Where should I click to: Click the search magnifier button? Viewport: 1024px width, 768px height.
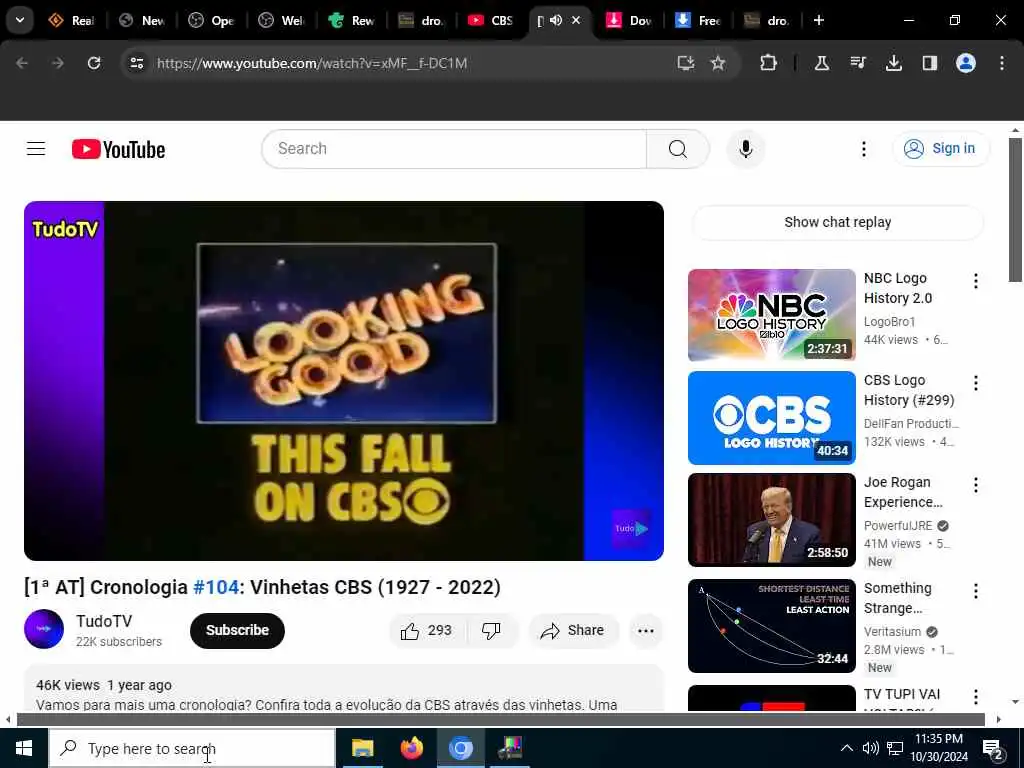coord(677,149)
